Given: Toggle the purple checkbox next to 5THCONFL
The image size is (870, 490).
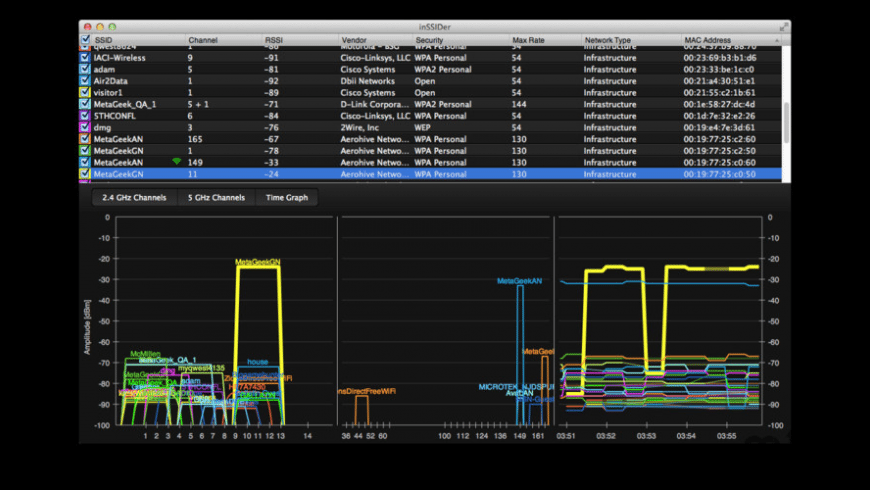Looking at the screenshot, I should [85, 116].
